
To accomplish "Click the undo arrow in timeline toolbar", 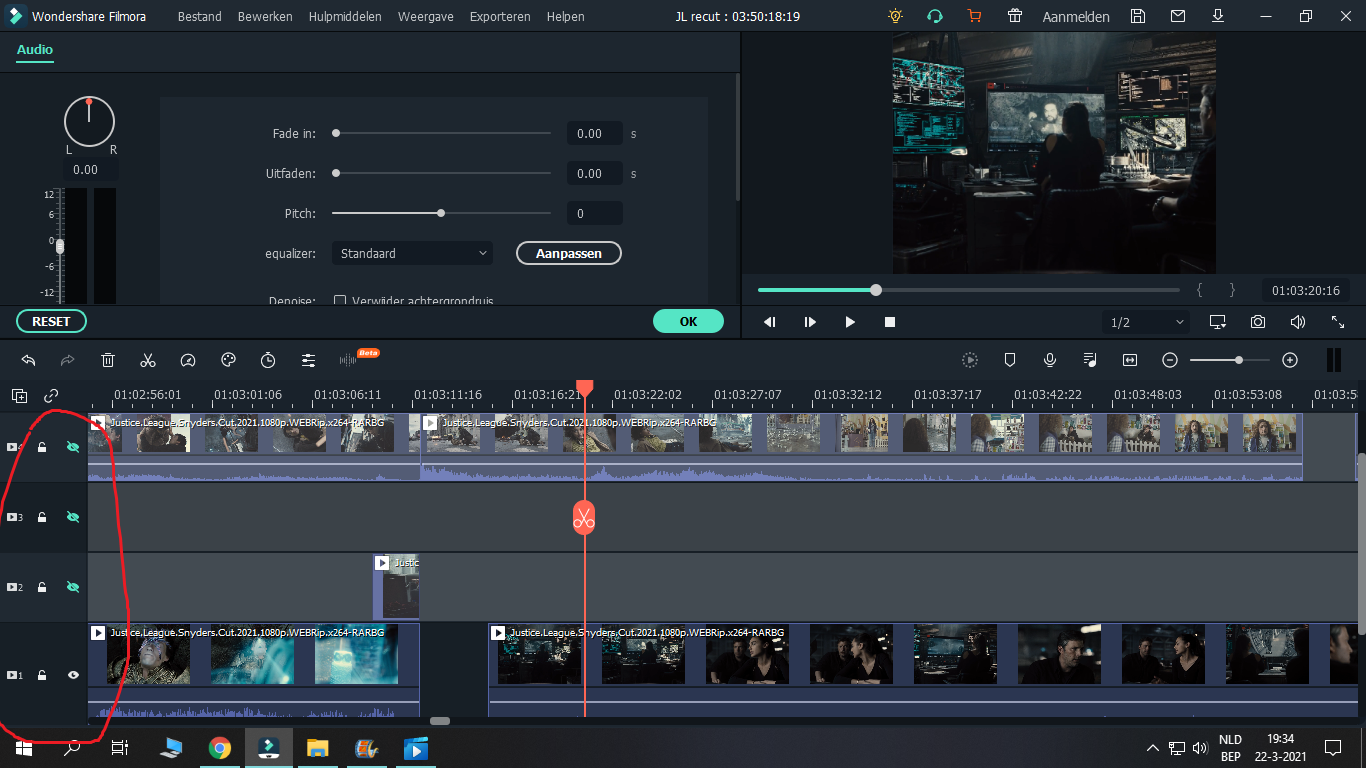I will (x=28, y=360).
